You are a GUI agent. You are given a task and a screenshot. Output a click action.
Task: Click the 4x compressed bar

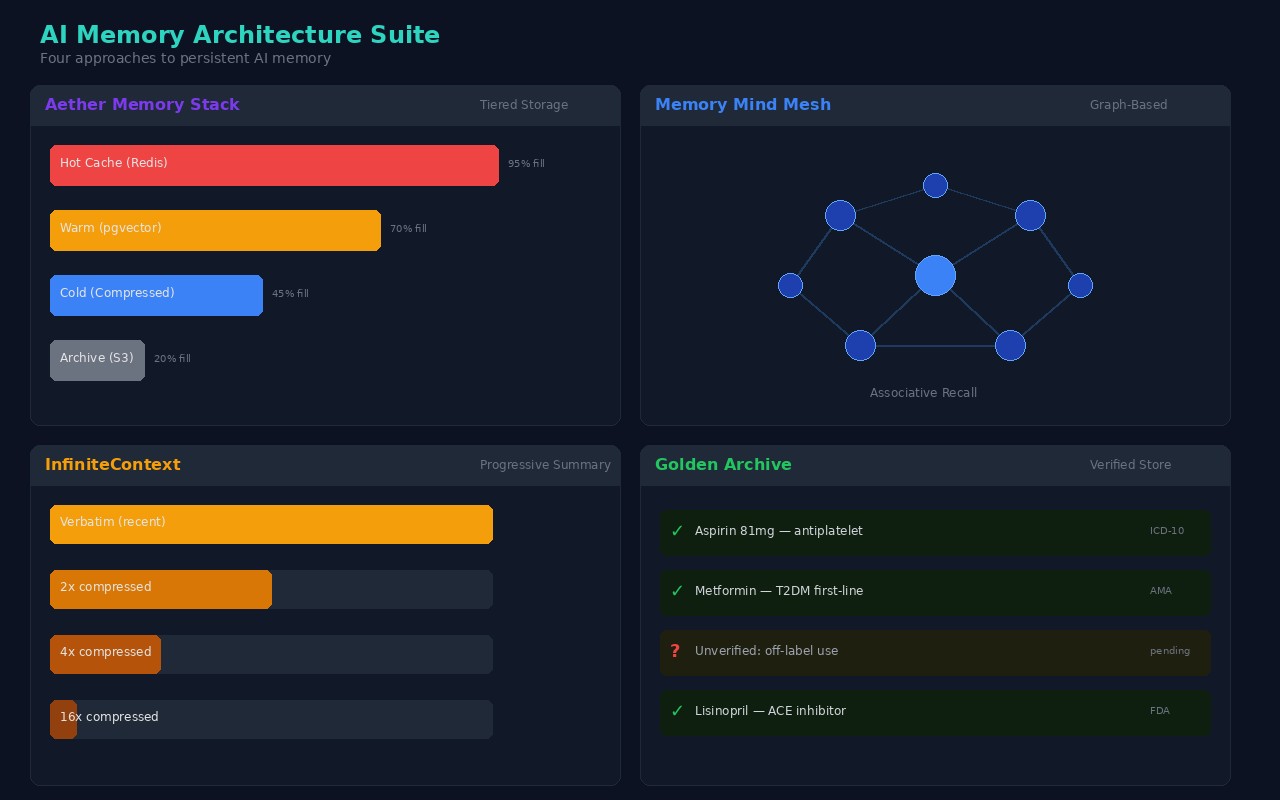click(x=105, y=654)
